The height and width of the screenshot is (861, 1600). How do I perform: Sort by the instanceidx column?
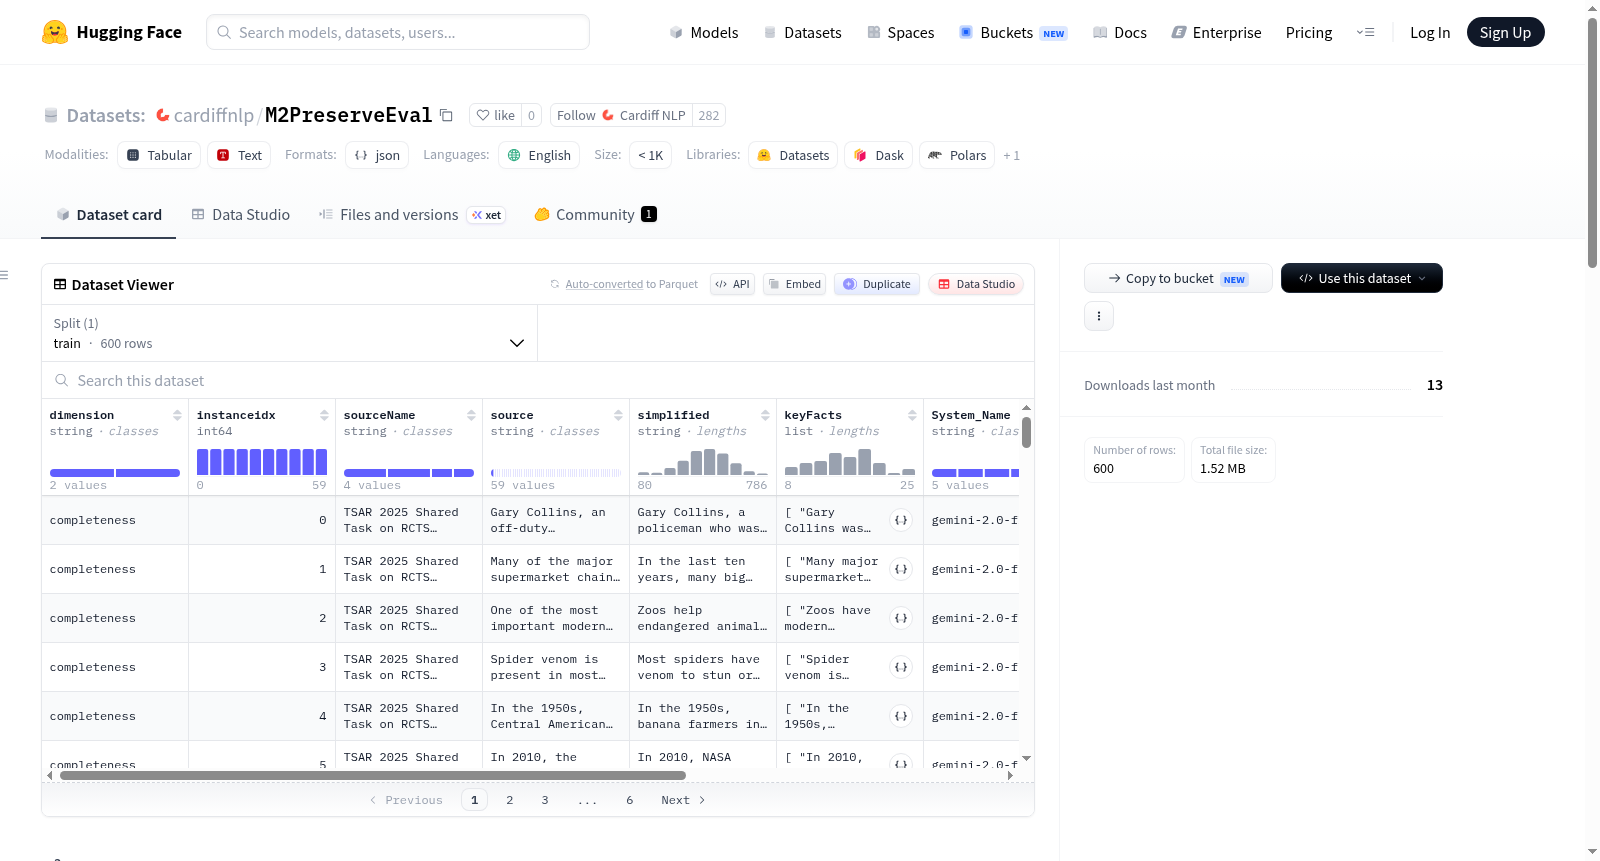pos(324,415)
